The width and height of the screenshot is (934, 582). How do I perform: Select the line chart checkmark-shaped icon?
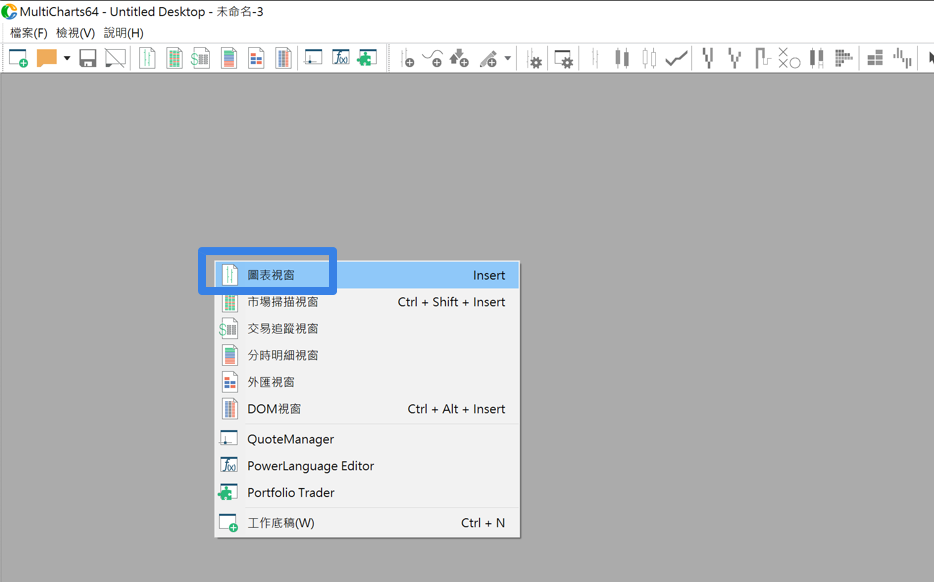click(x=677, y=58)
